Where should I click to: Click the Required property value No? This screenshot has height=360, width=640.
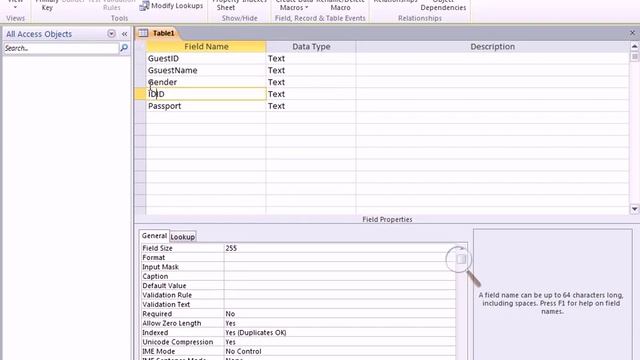click(x=339, y=314)
